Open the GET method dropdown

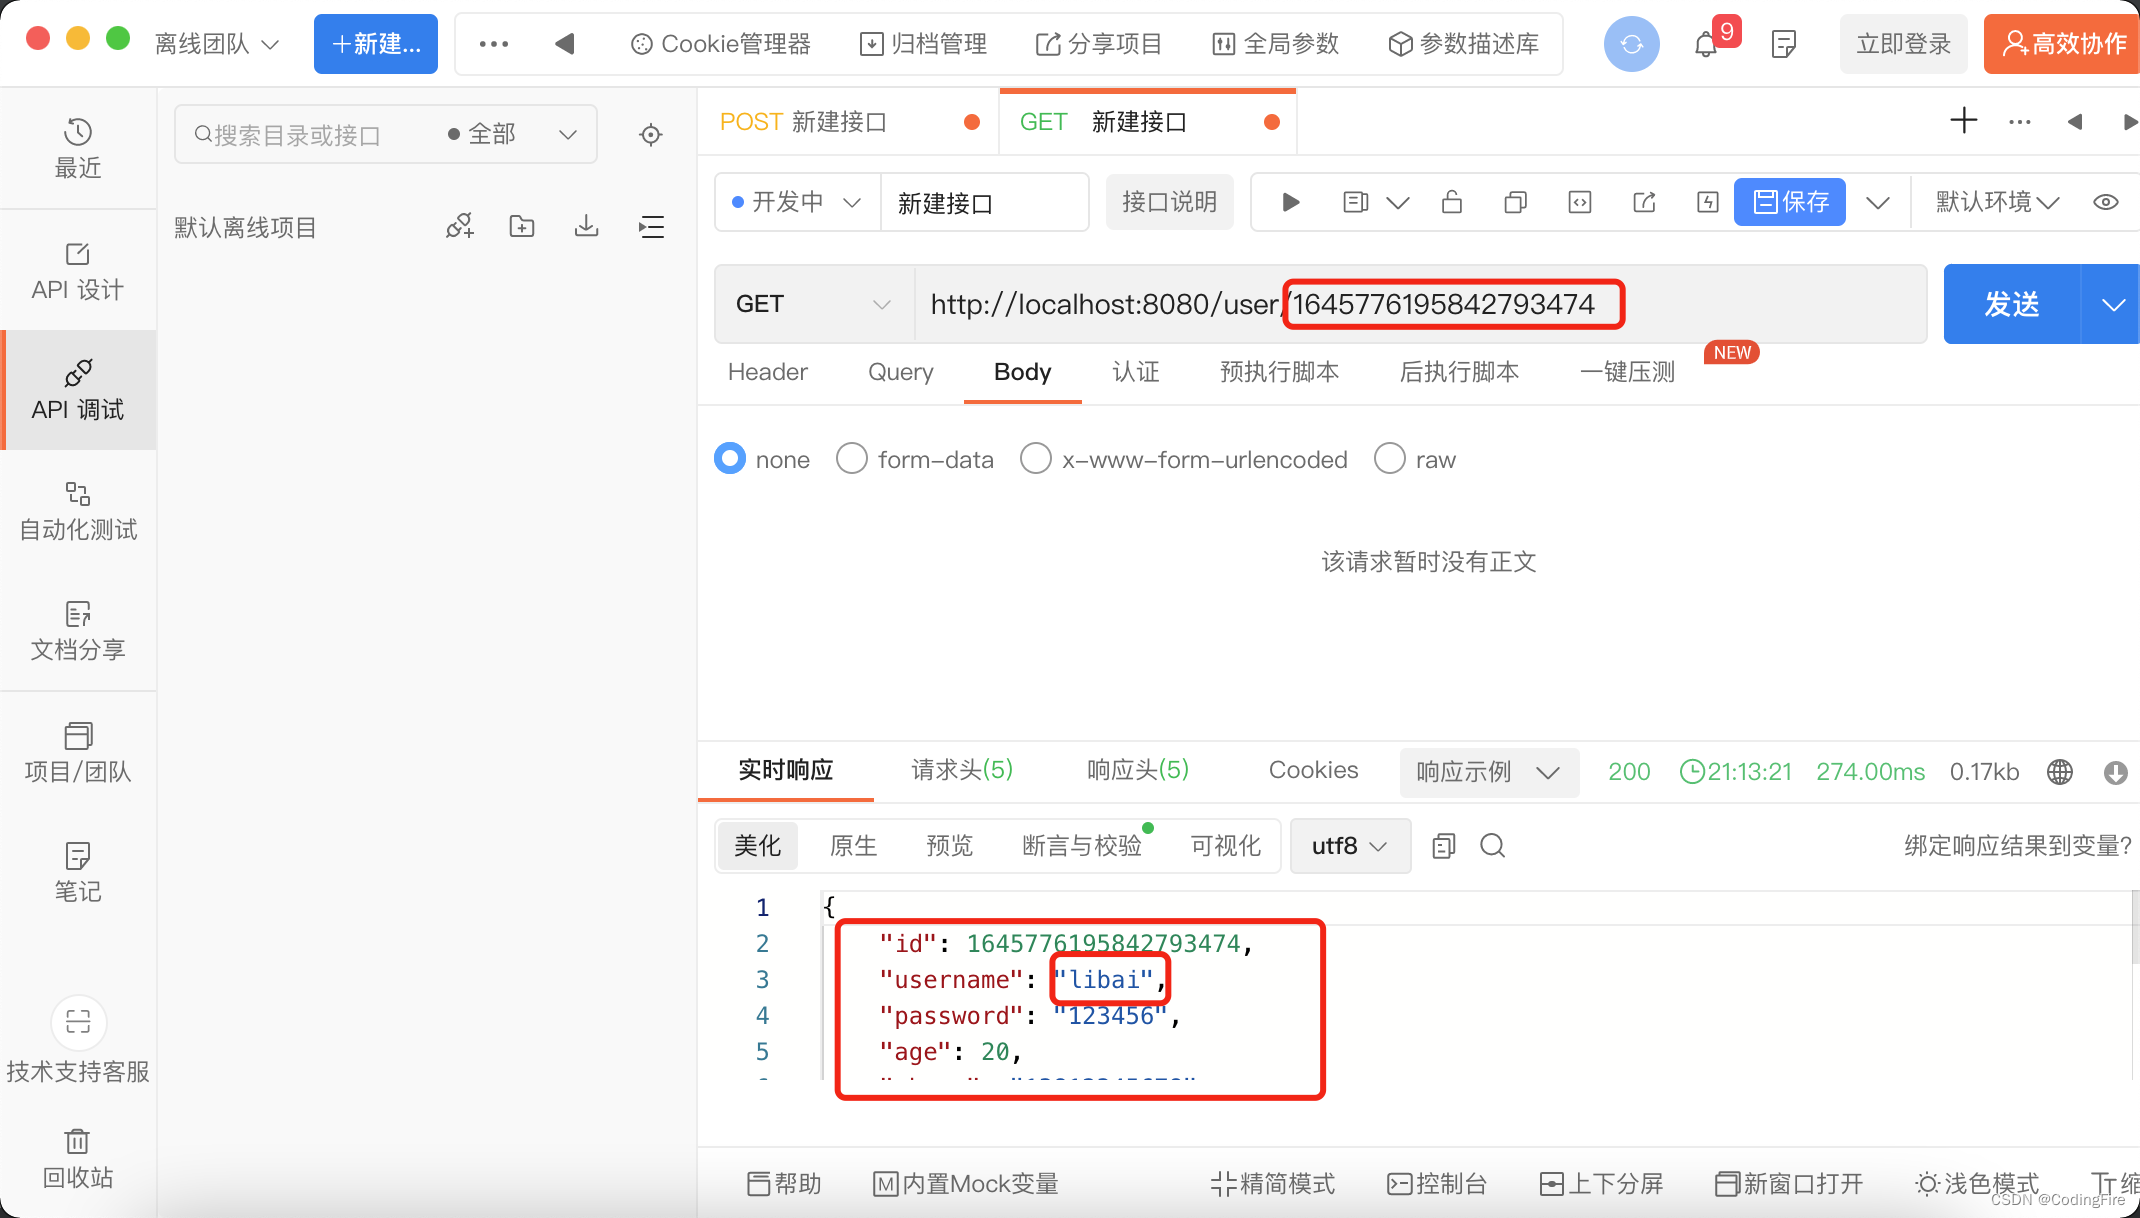click(x=814, y=304)
